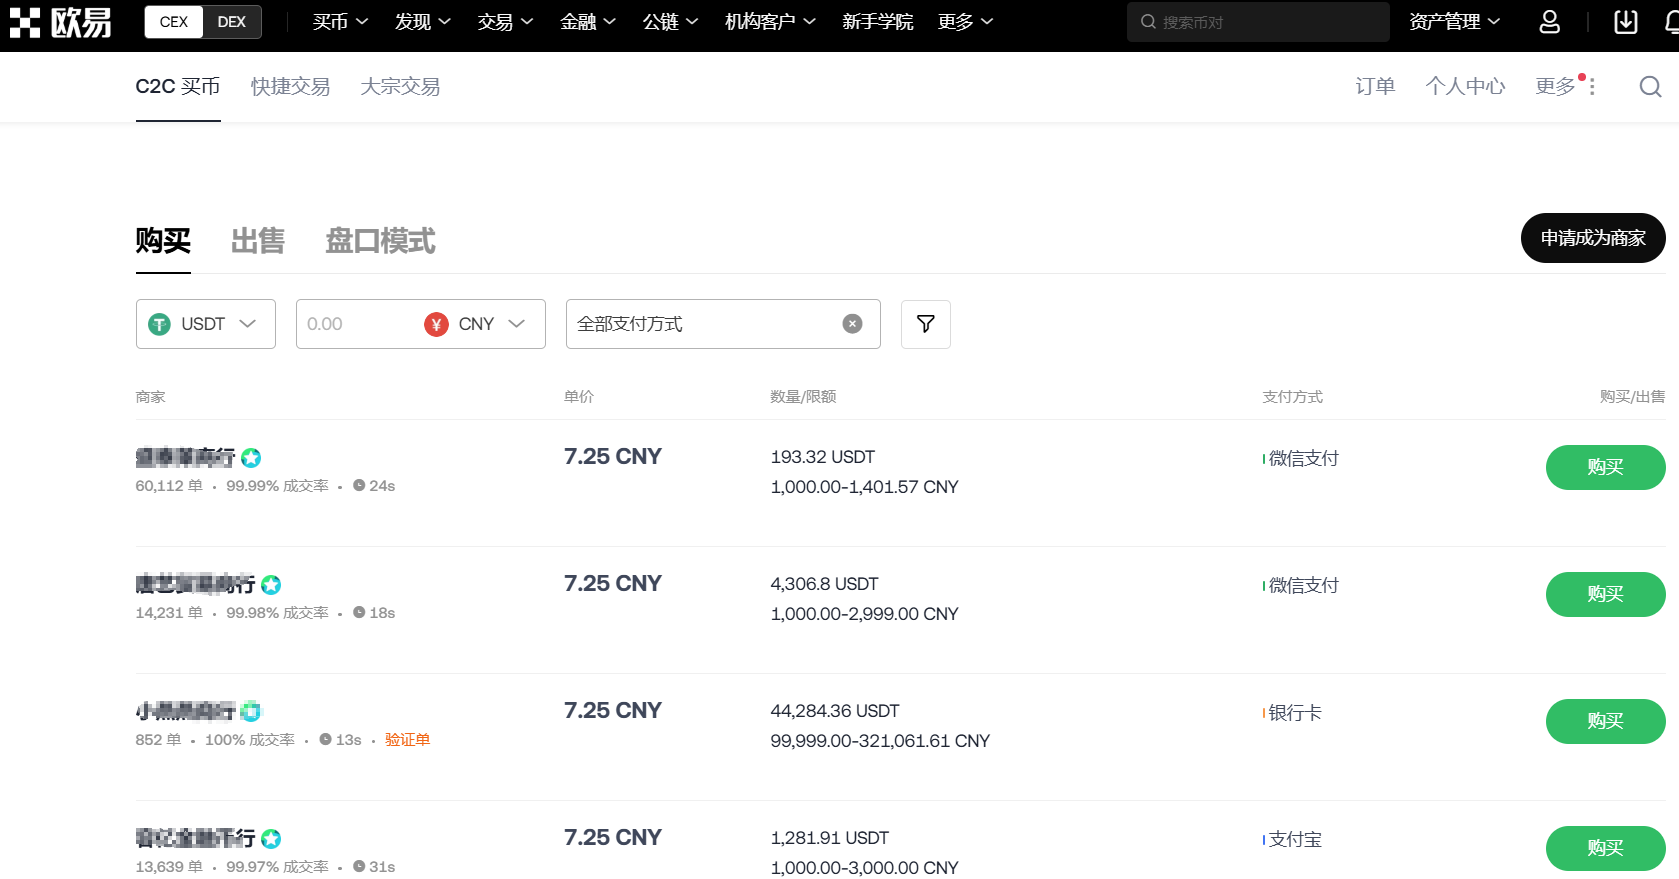Click verified badge of first merchant
This screenshot has height=879, width=1679.
tap(251, 458)
